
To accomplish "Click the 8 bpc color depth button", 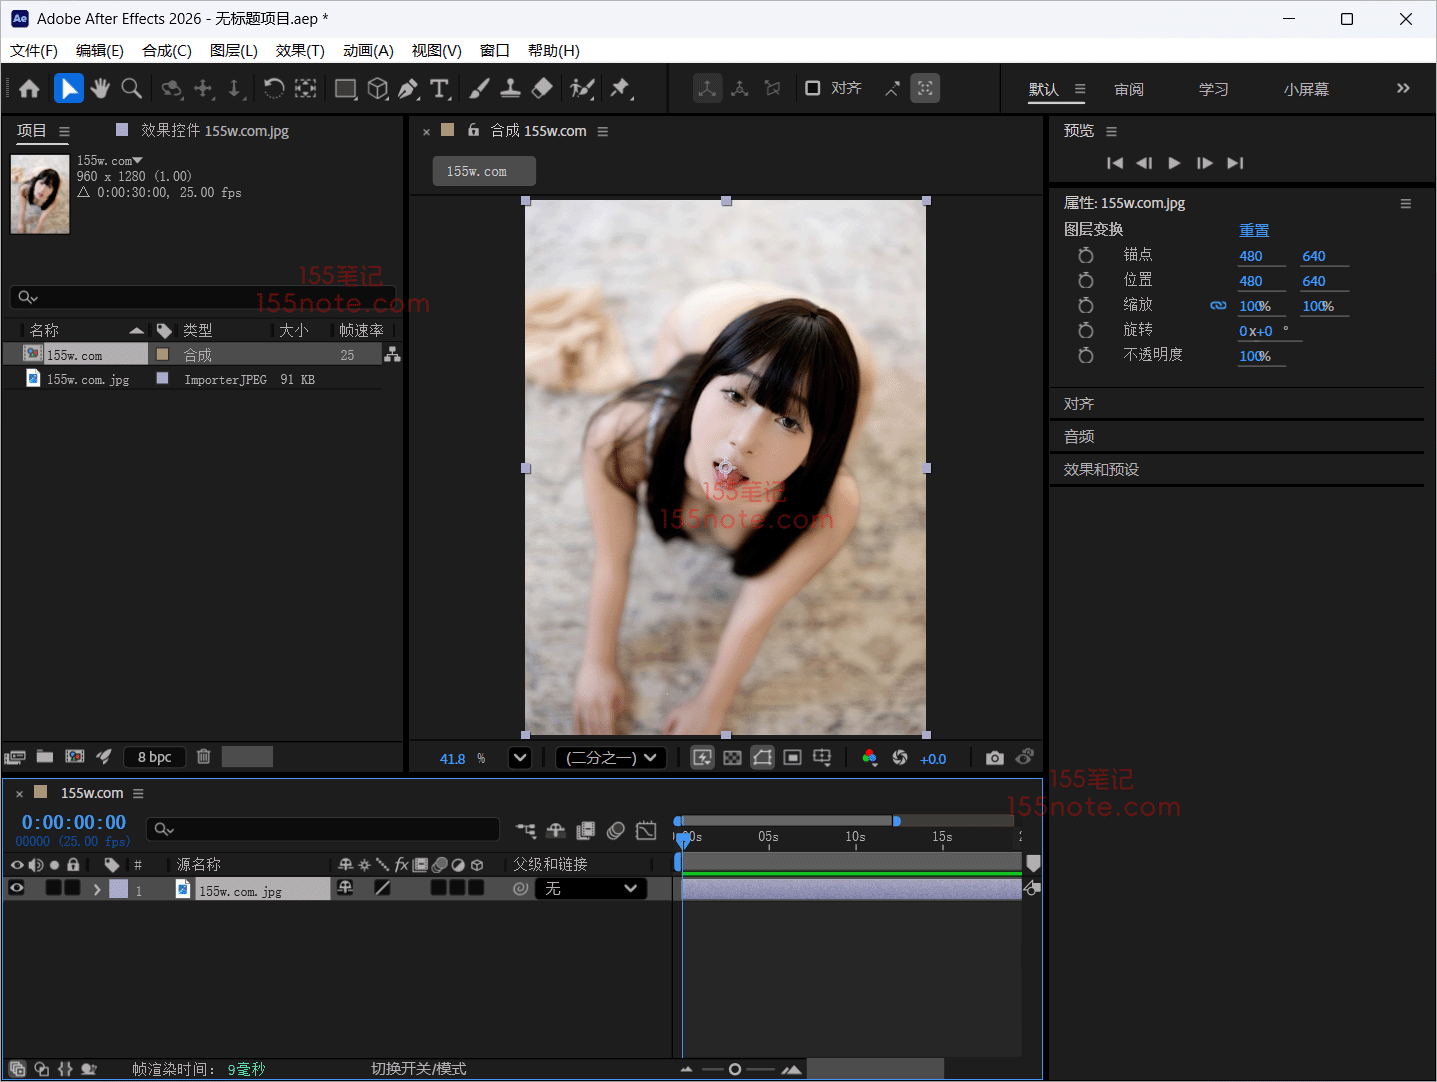I will point(155,757).
